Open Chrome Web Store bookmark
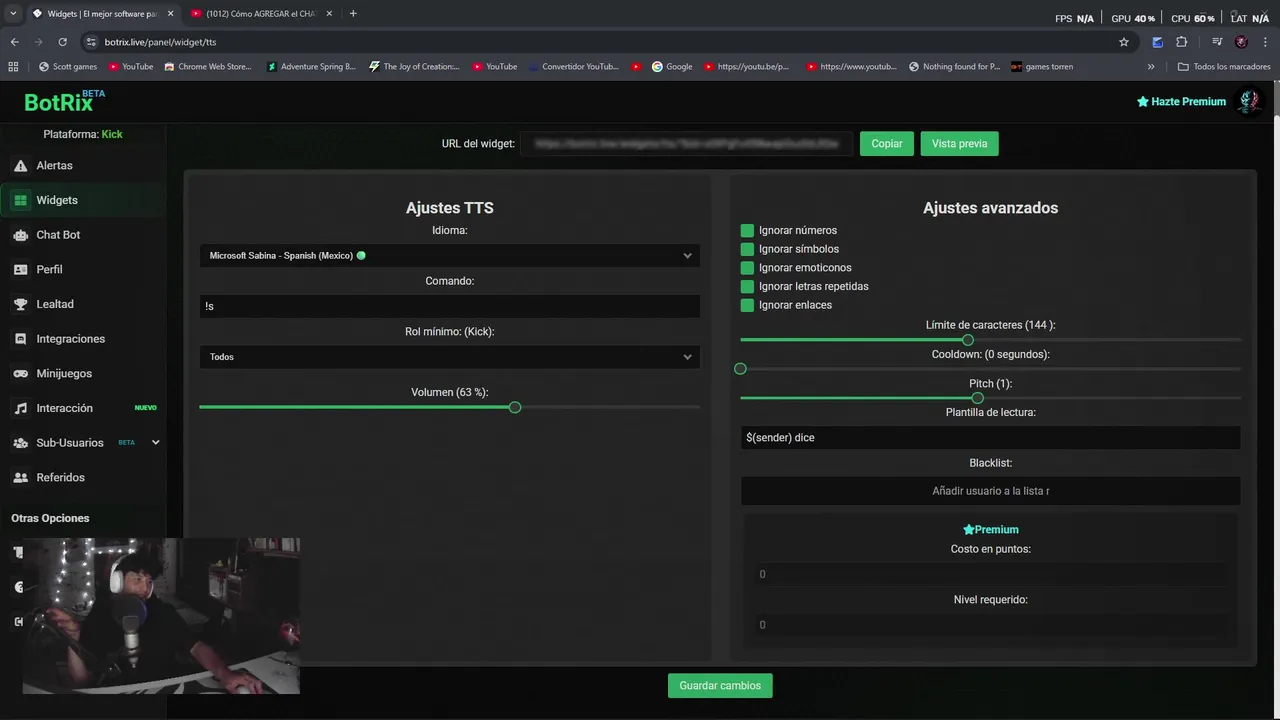 208,67
